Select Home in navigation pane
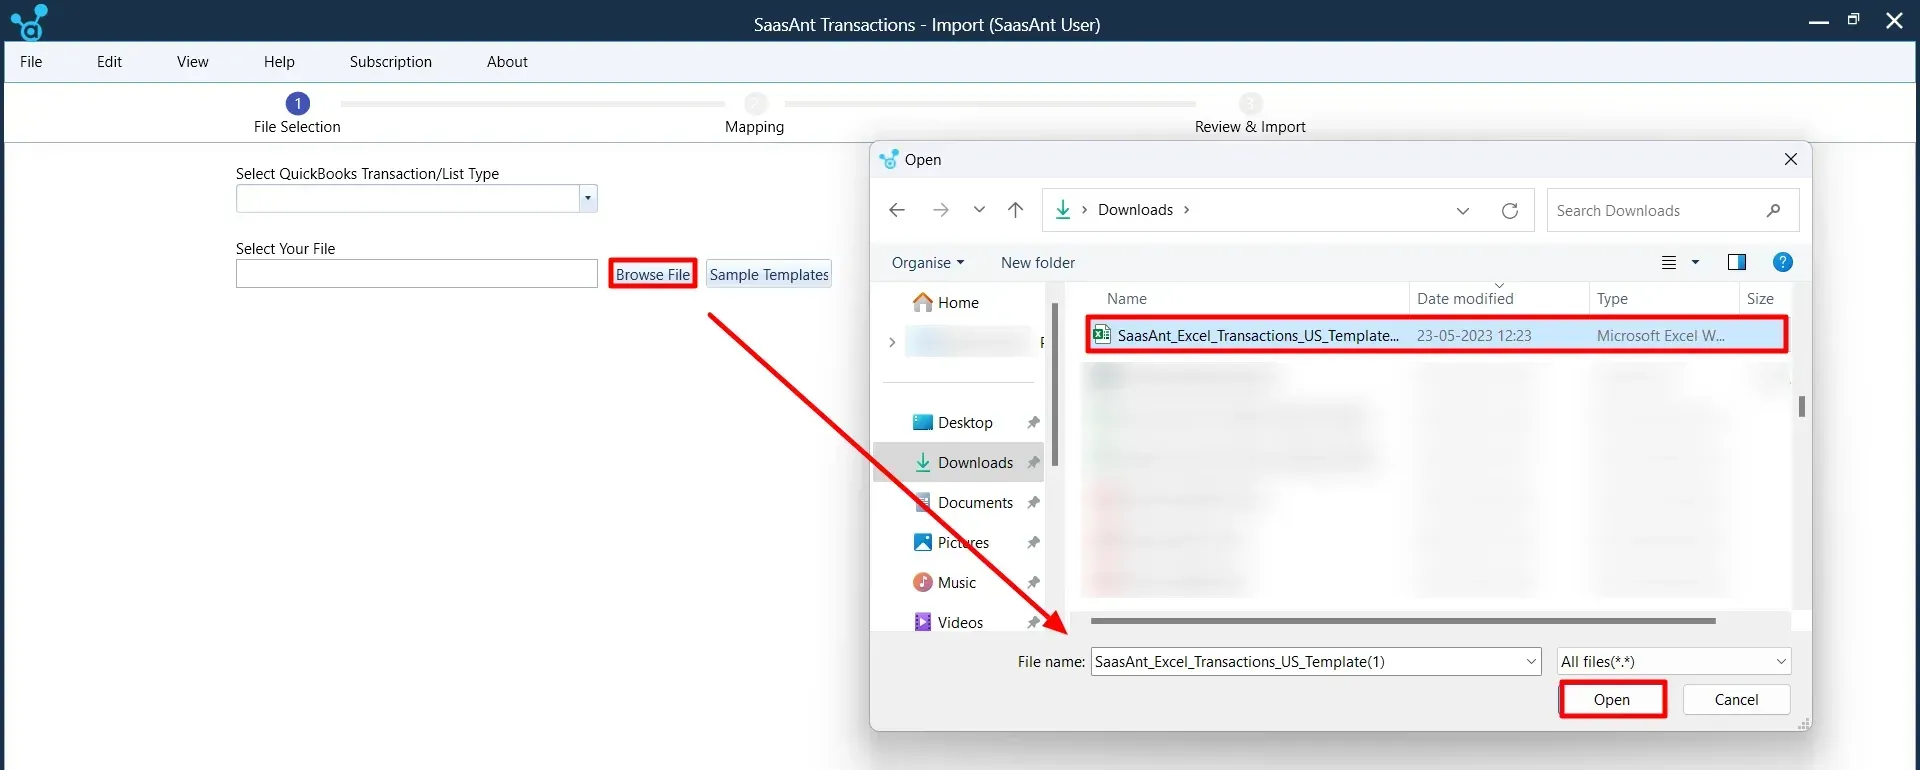This screenshot has height=770, width=1920. click(x=958, y=303)
